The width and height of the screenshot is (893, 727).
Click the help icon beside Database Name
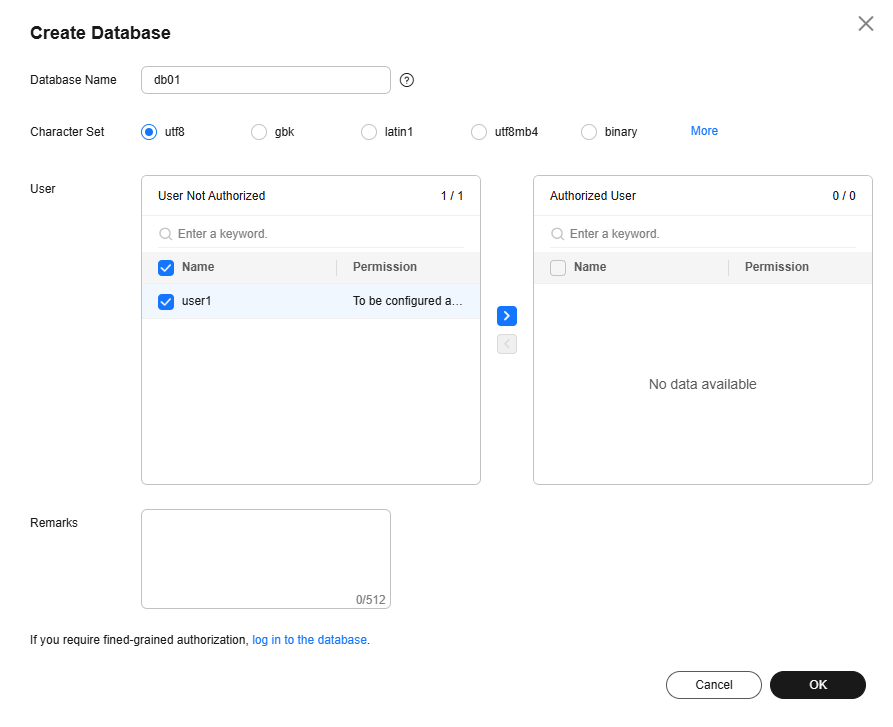407,81
